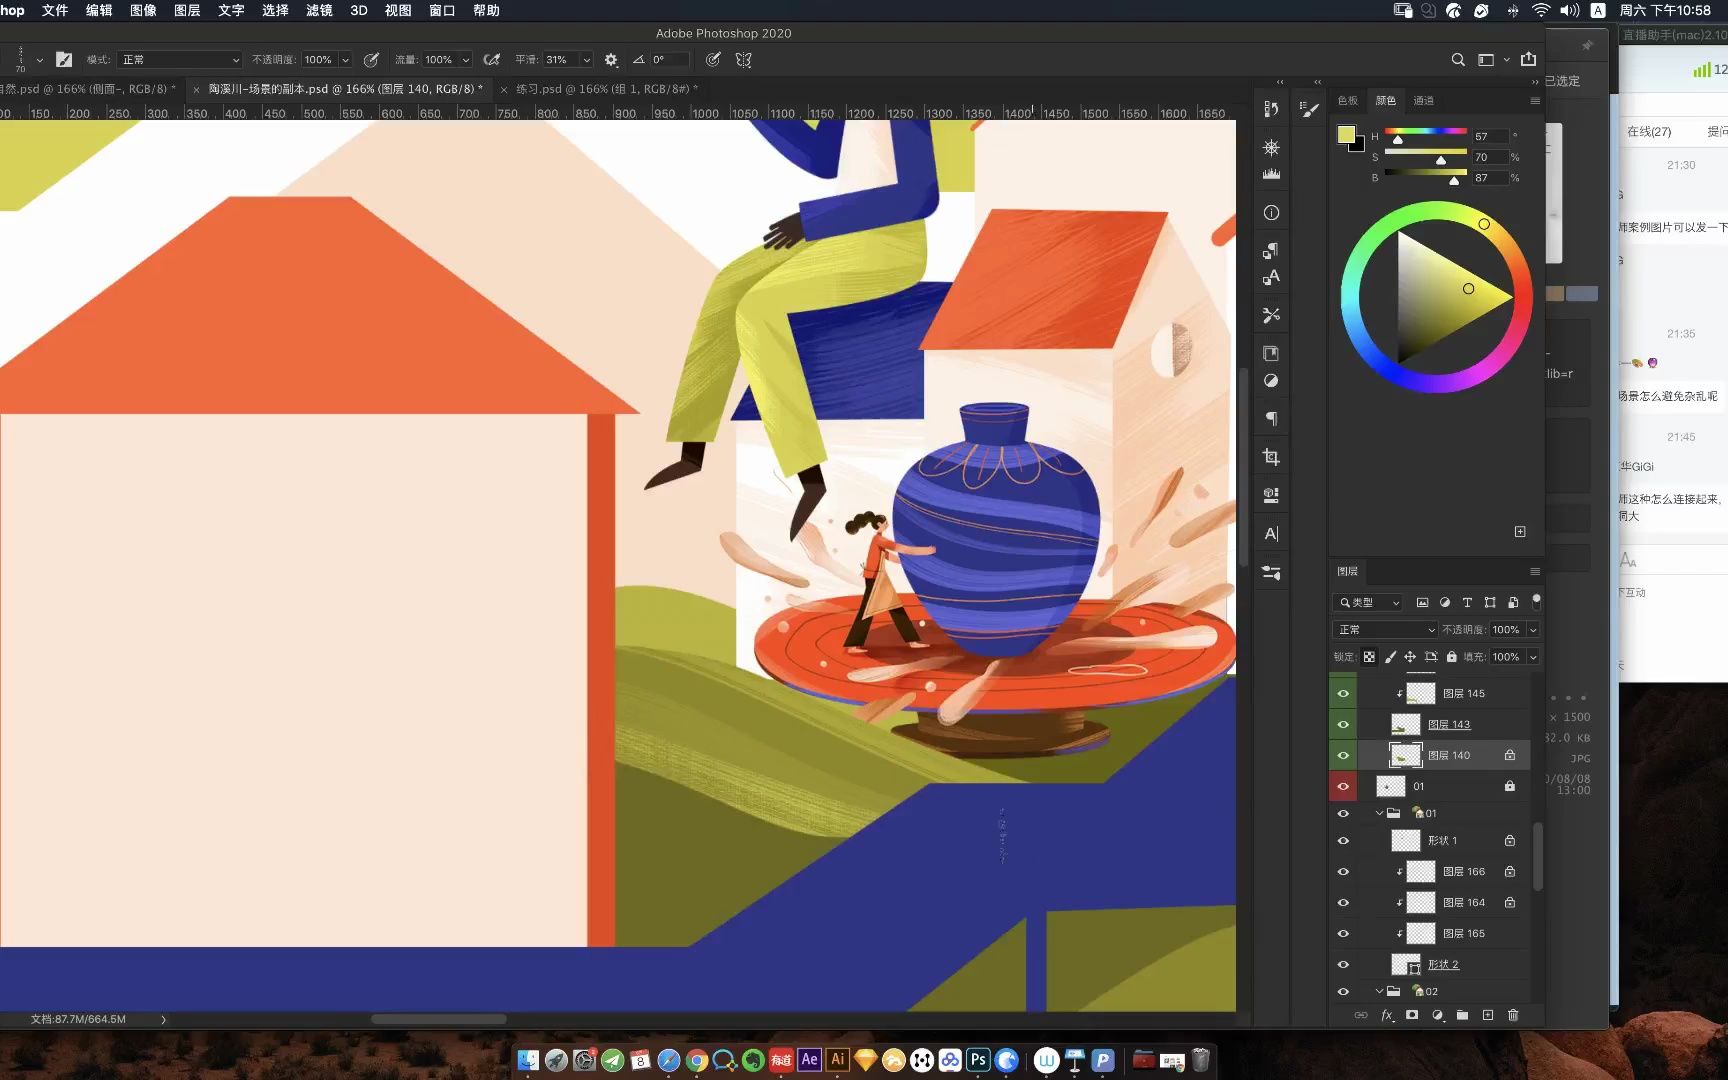Viewport: 1728px width, 1080px height.
Task: Click lock position move icon
Action: 1410,657
